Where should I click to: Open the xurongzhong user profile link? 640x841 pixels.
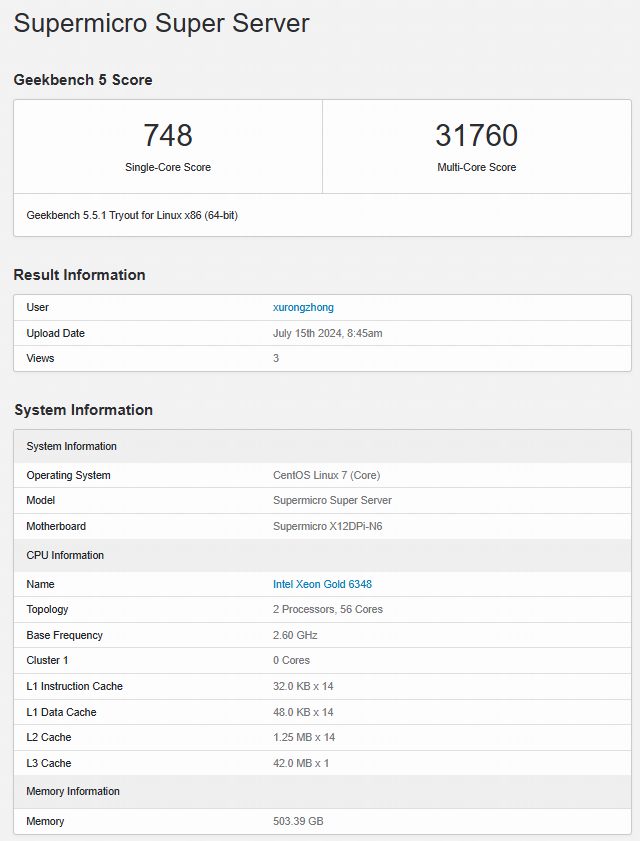click(x=303, y=307)
